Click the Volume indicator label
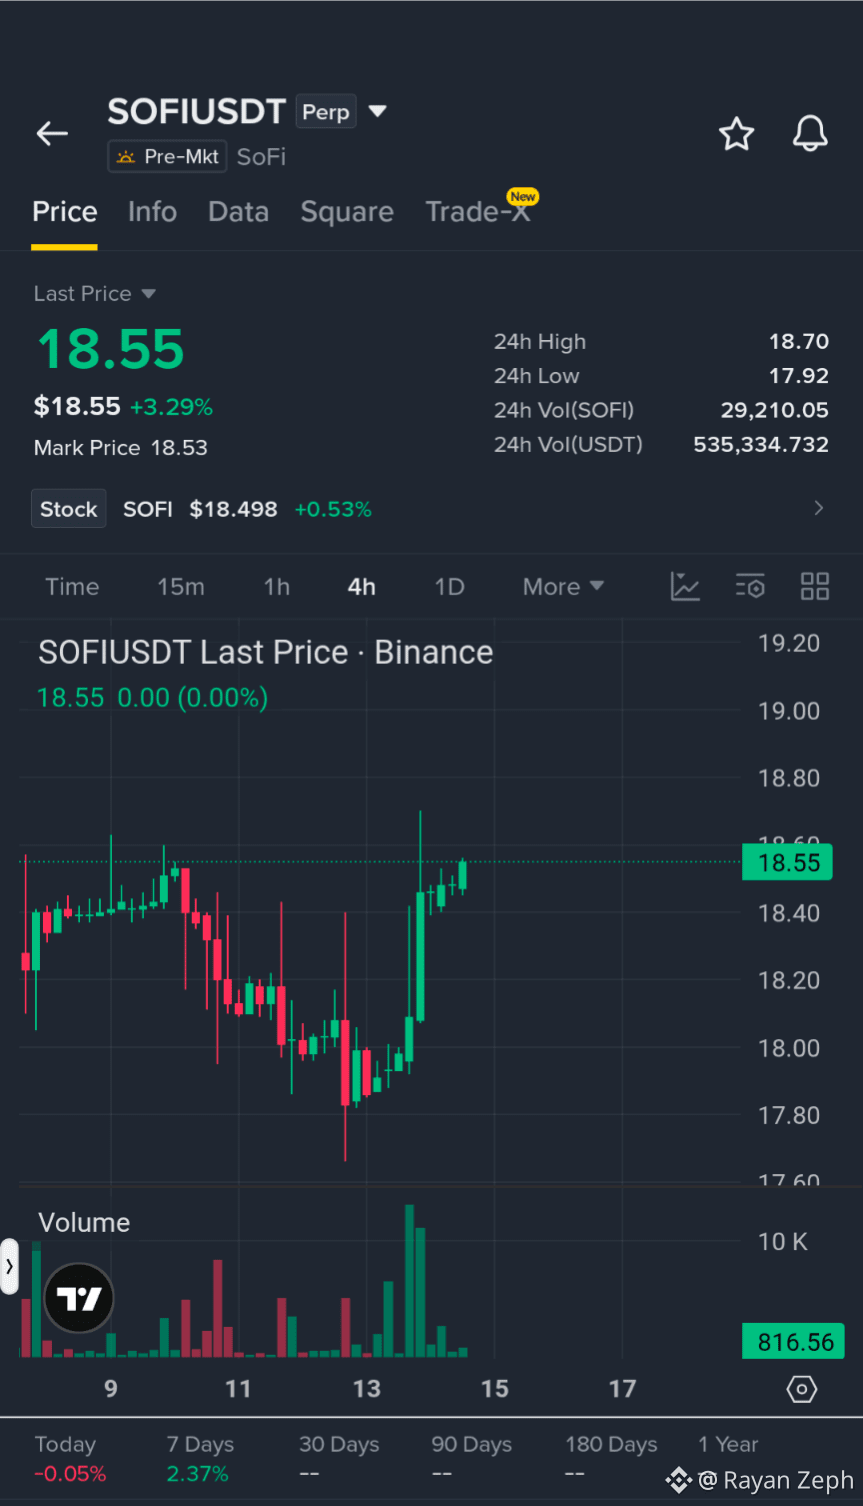 [84, 1223]
